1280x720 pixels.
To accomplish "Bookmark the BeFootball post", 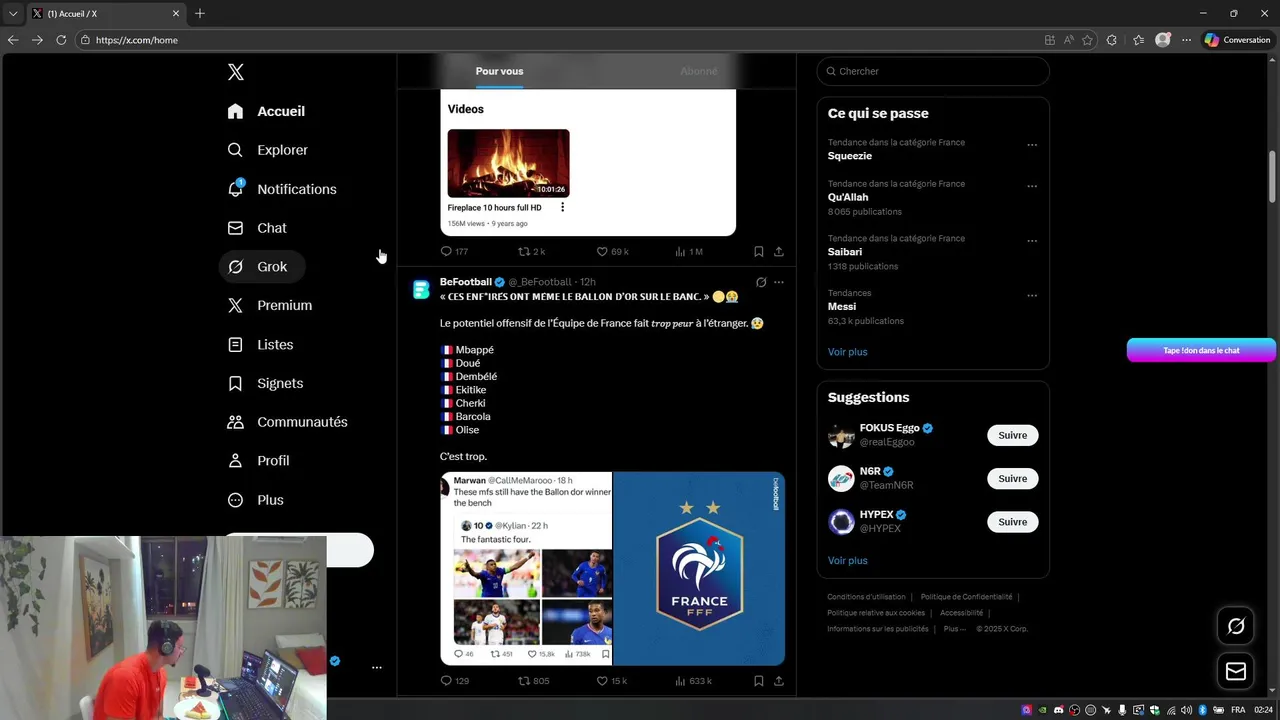I will [758, 681].
